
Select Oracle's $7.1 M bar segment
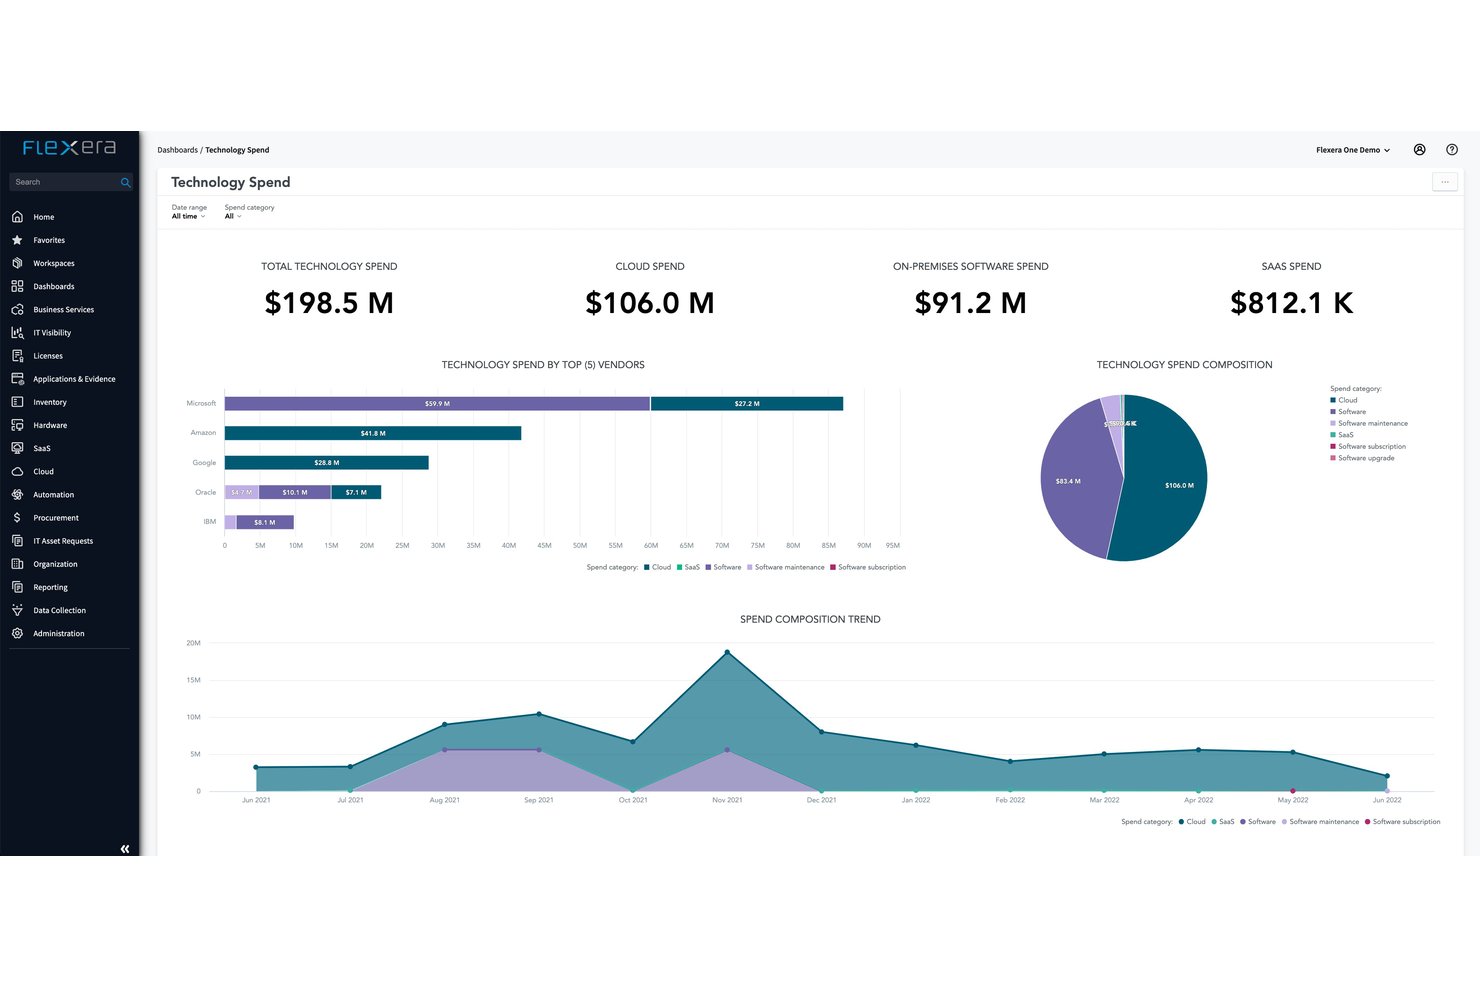(x=356, y=492)
